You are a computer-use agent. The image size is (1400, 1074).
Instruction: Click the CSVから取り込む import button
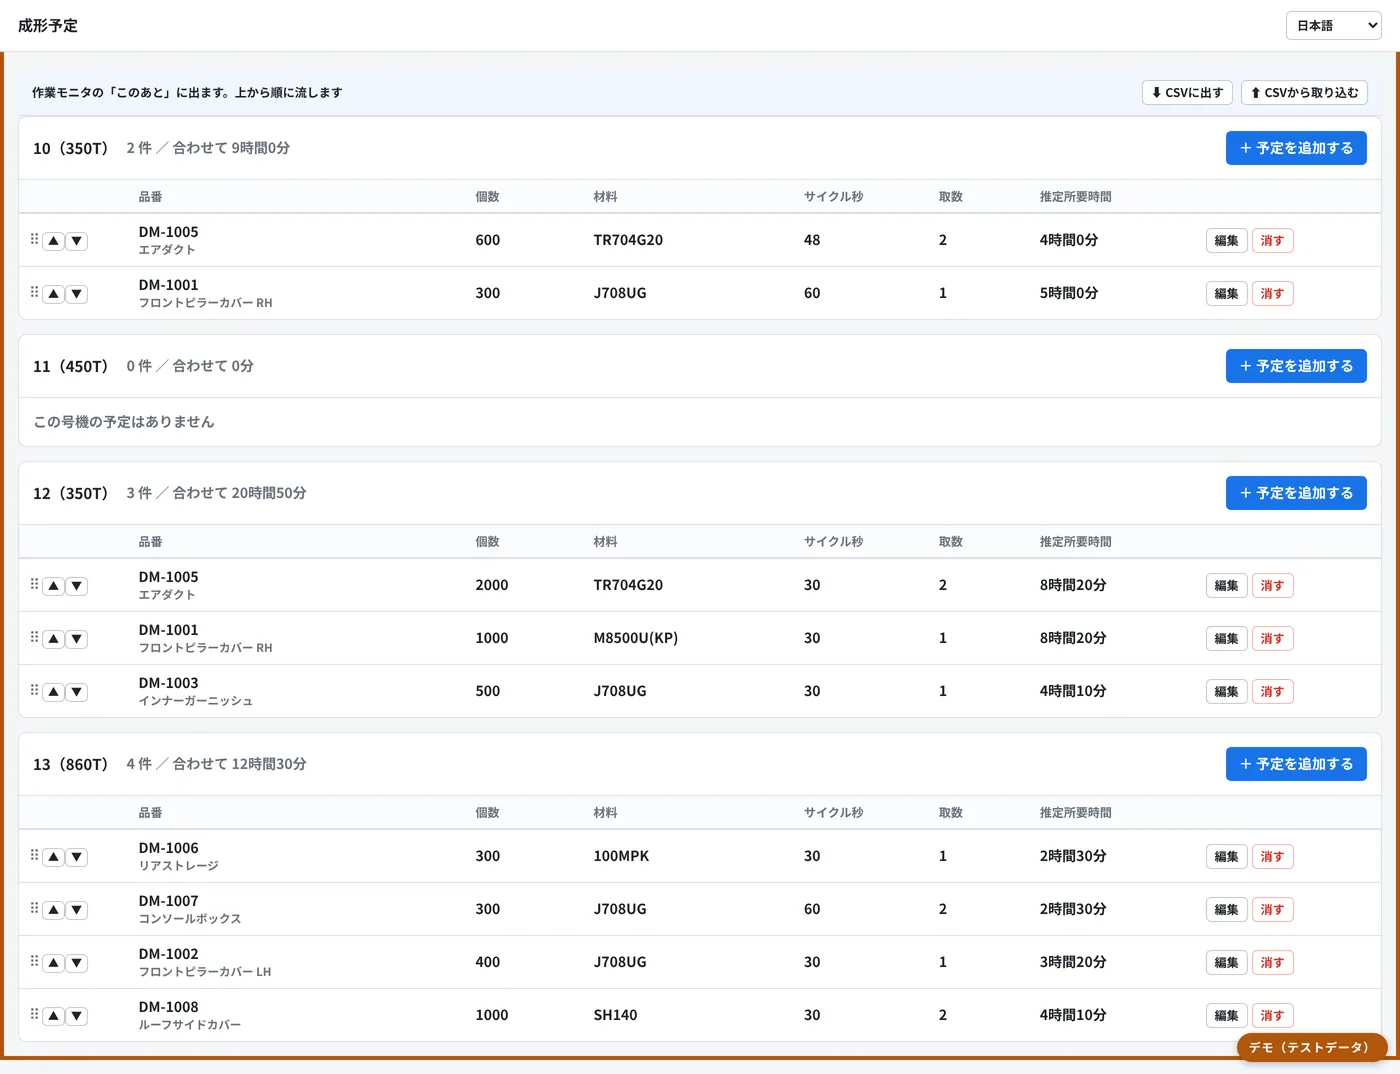click(1304, 93)
